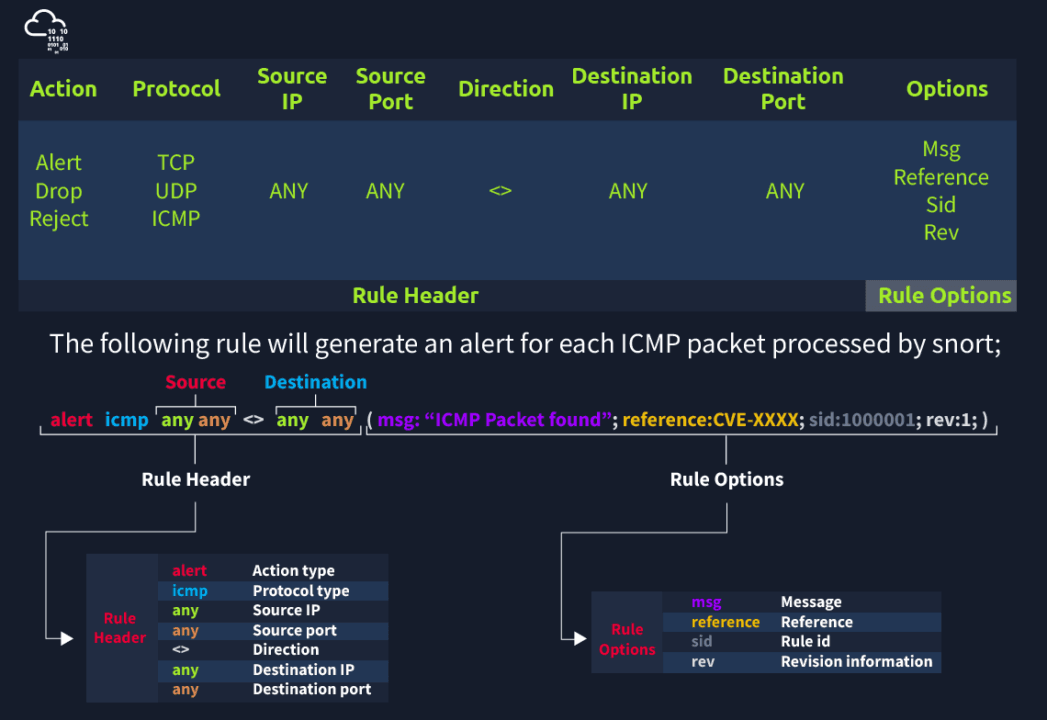Select the orange alert keyword in the rule
Screen dimensions: 1047x720
[x=71, y=420]
